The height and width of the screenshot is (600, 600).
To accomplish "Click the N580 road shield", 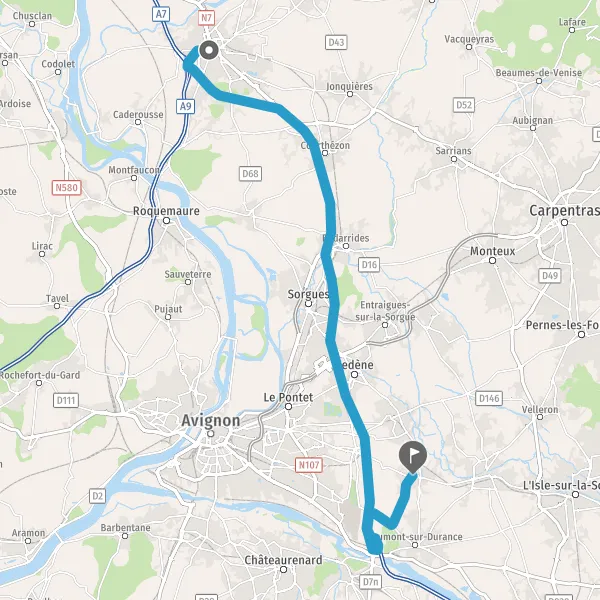I will click(67, 188).
